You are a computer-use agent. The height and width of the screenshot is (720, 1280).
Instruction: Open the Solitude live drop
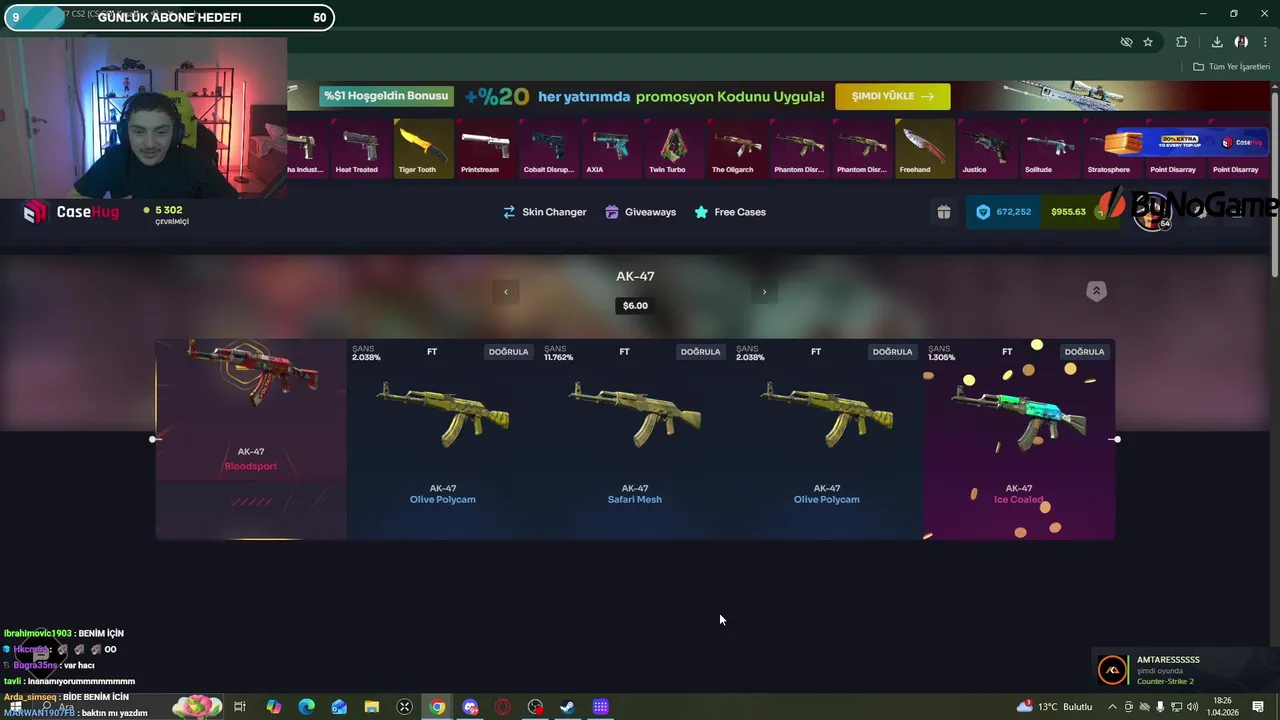tap(1049, 148)
